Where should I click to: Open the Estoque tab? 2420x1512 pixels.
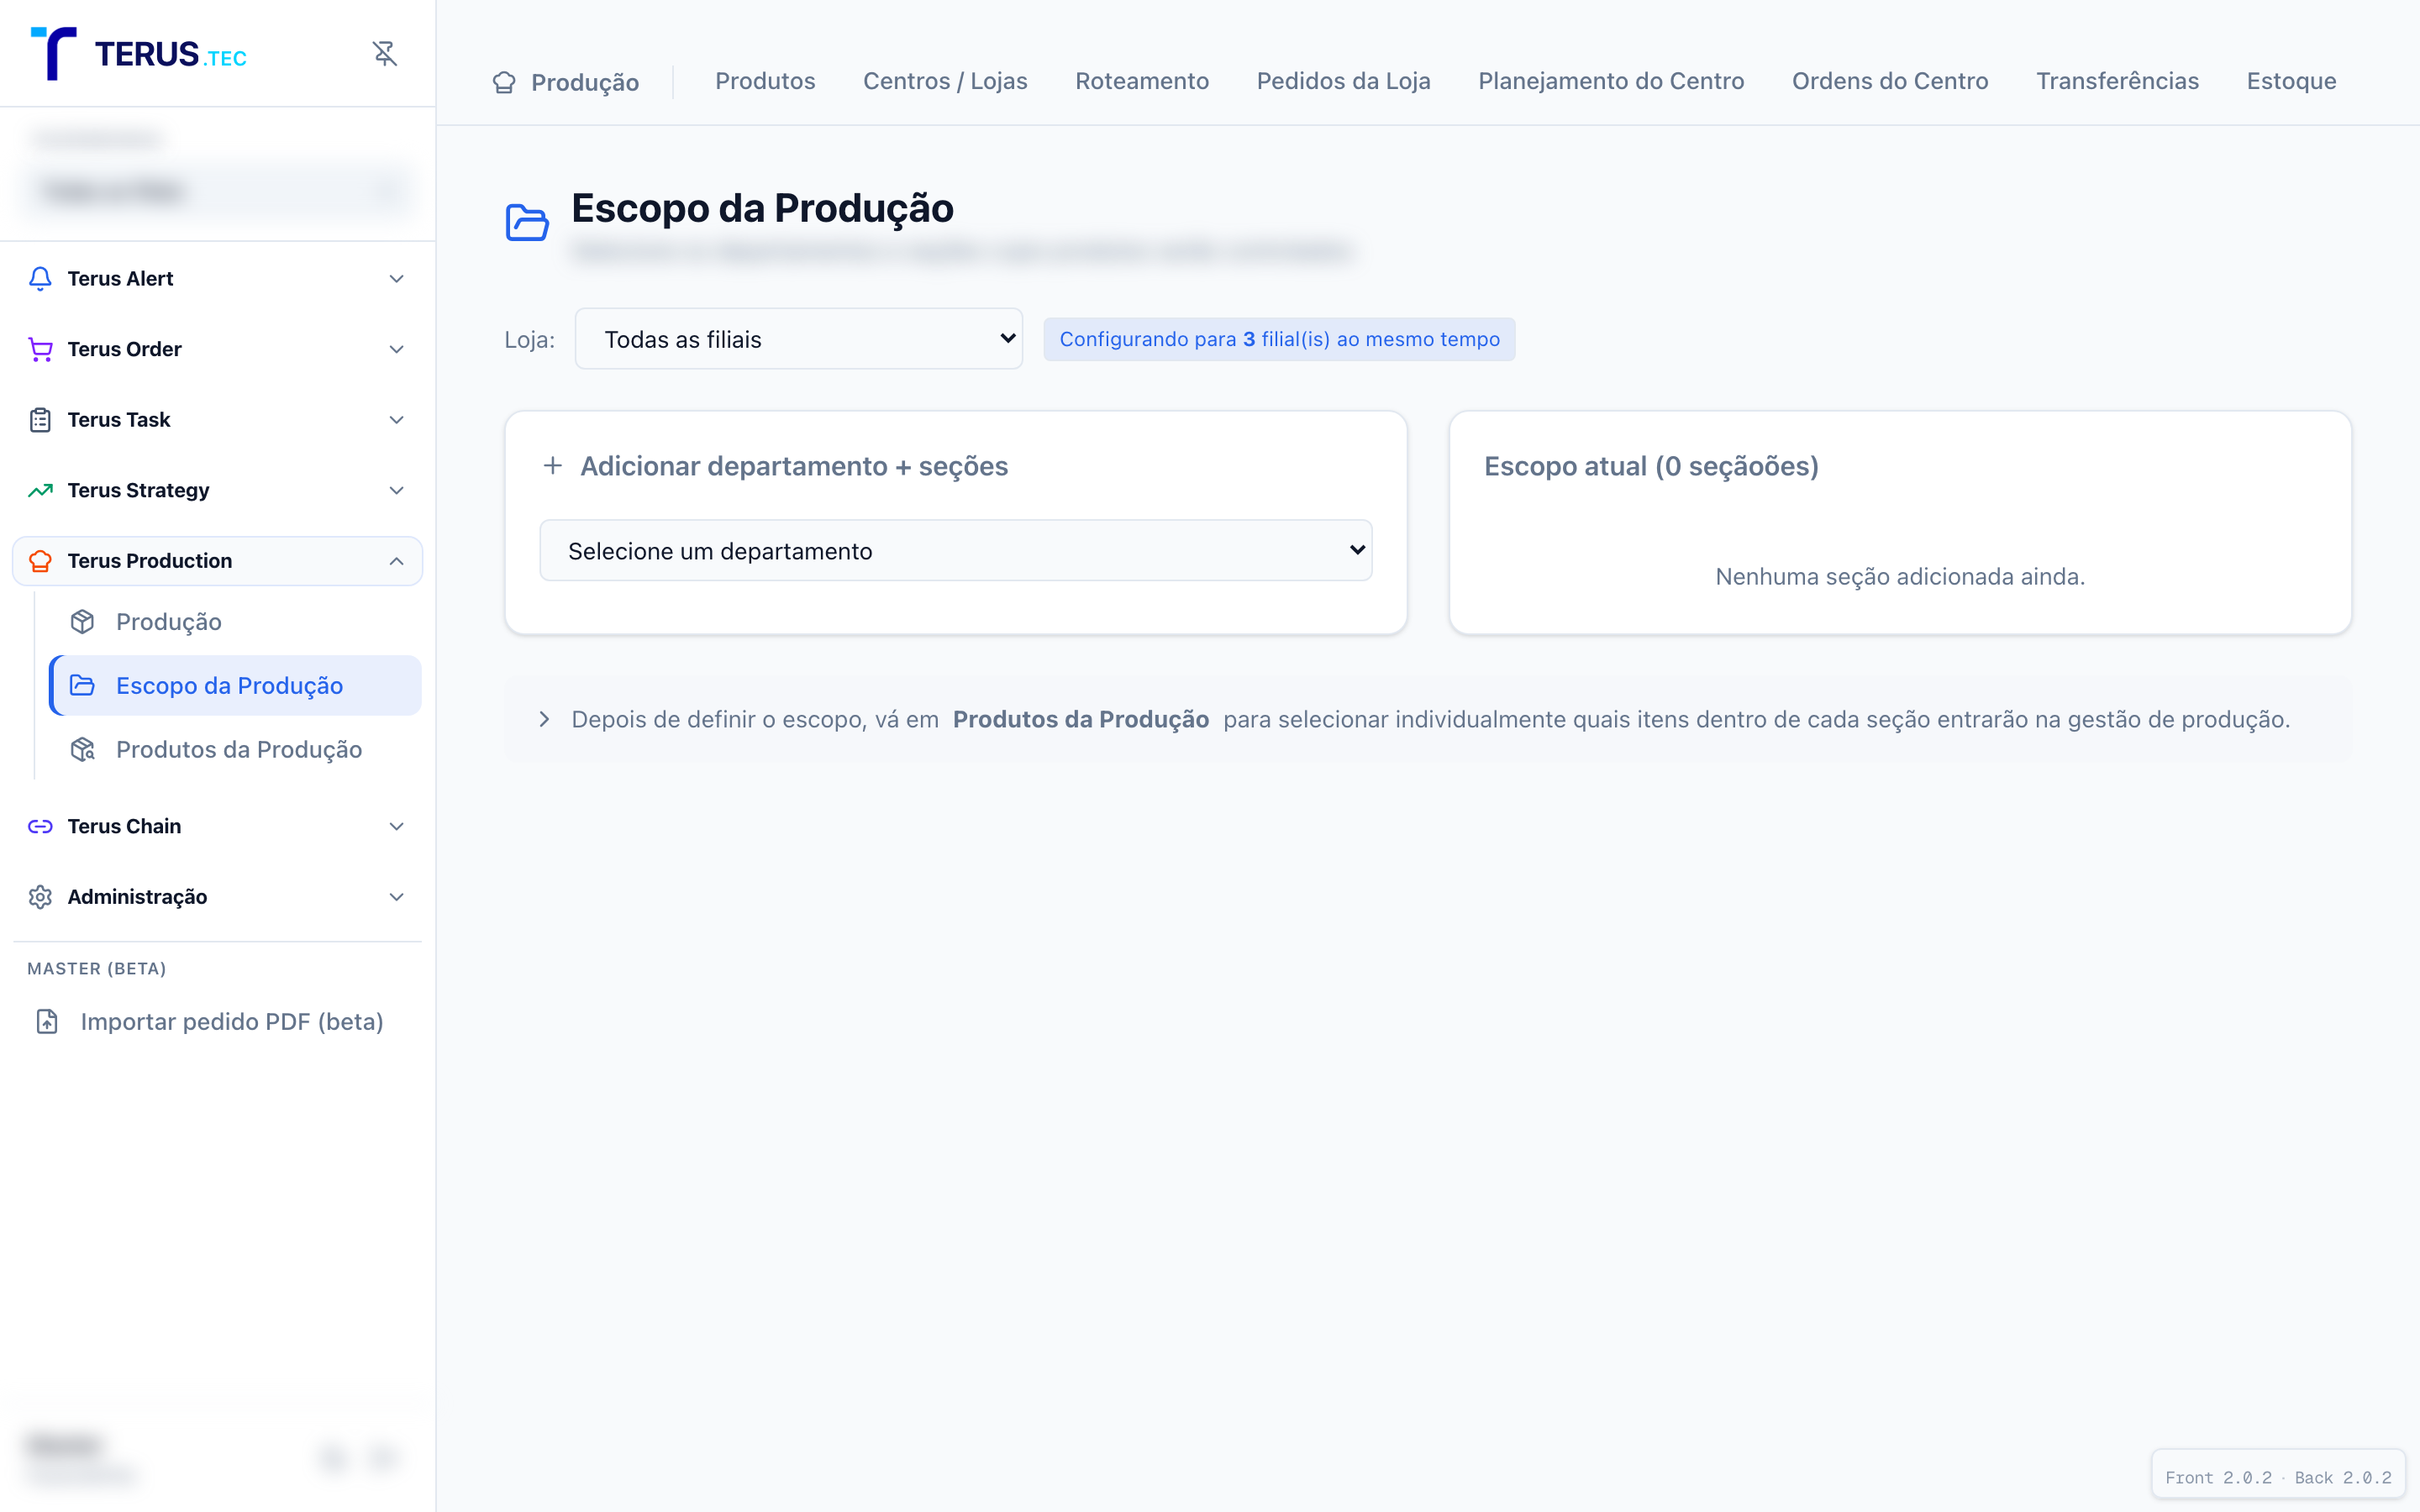tap(2291, 81)
